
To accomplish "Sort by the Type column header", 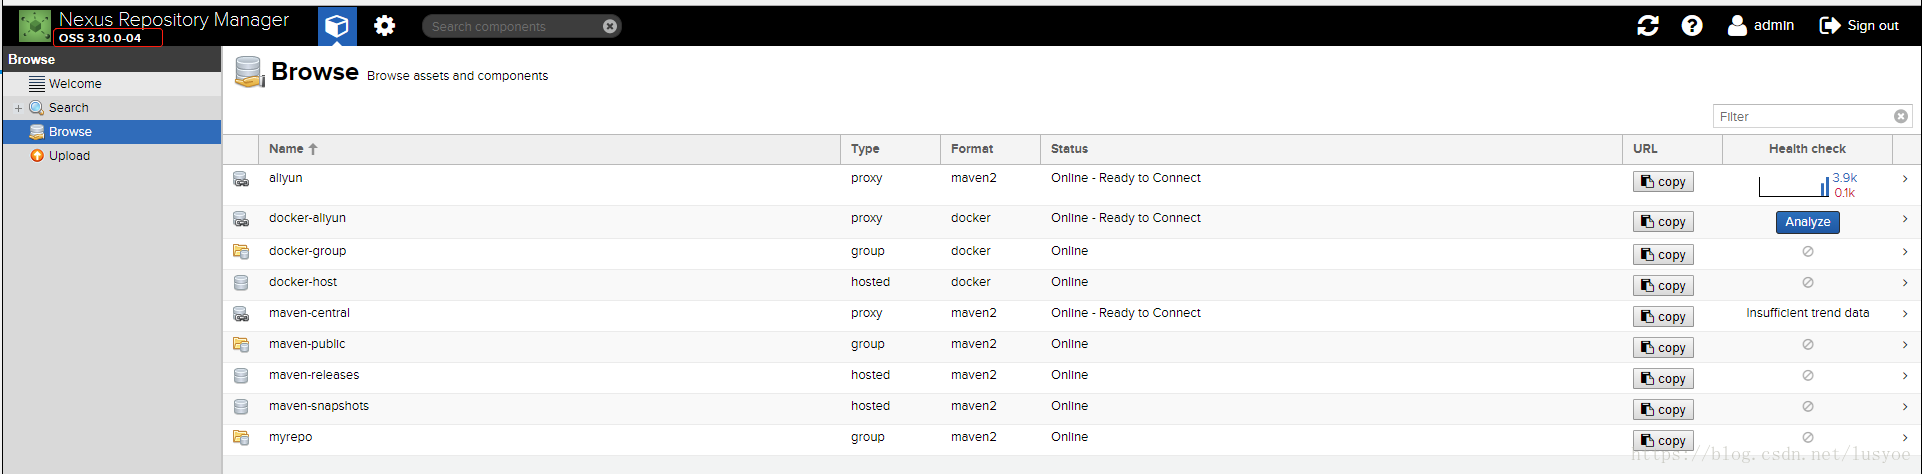I will pos(890,149).
